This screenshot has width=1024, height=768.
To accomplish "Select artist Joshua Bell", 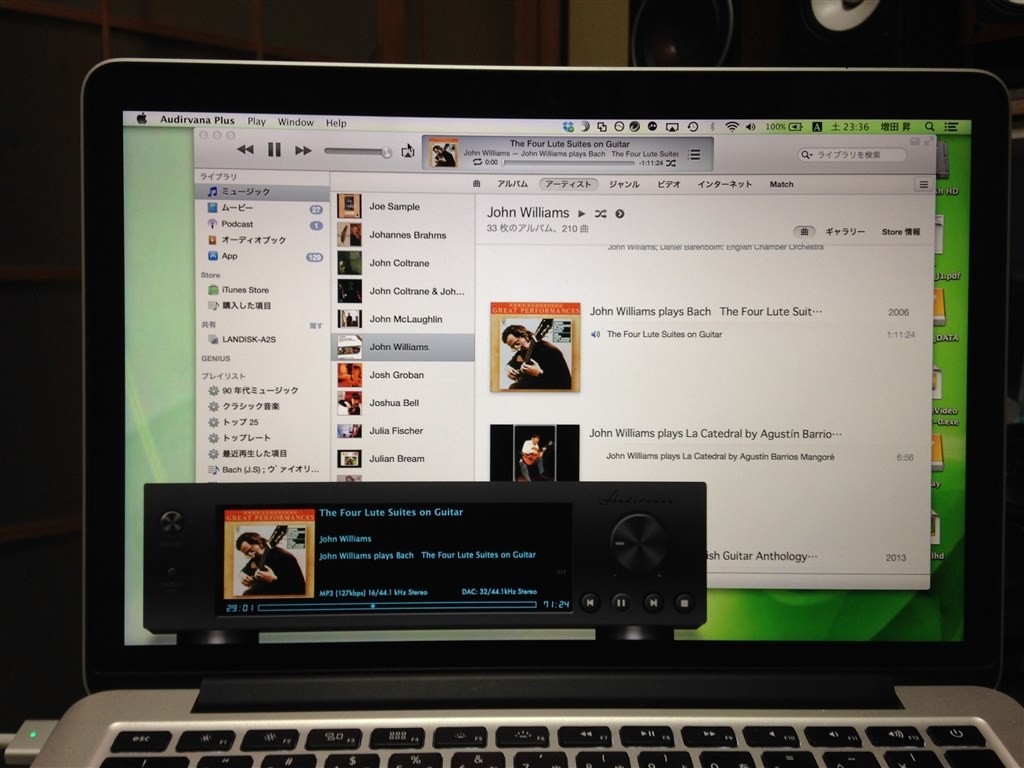I will click(x=403, y=403).
